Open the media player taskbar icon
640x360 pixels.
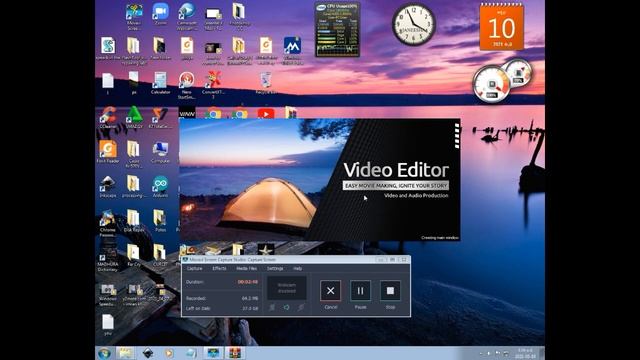[x=169, y=353]
